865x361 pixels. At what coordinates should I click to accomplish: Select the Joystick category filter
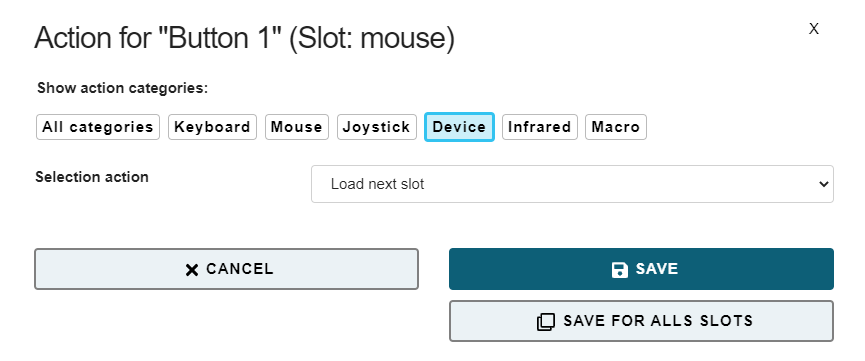pyautogui.click(x=377, y=127)
